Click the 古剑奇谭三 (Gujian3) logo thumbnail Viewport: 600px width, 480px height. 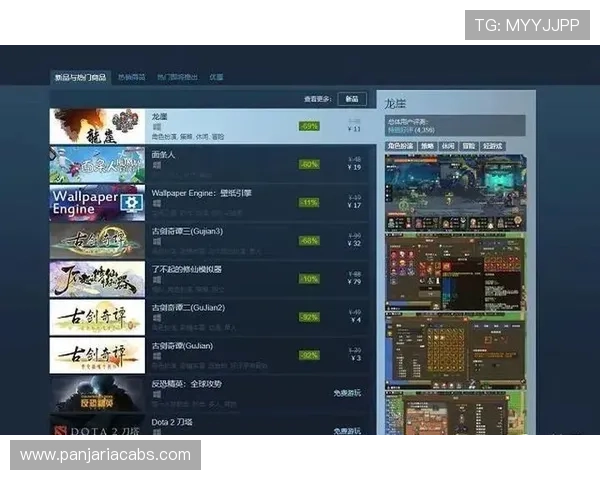[97, 240]
